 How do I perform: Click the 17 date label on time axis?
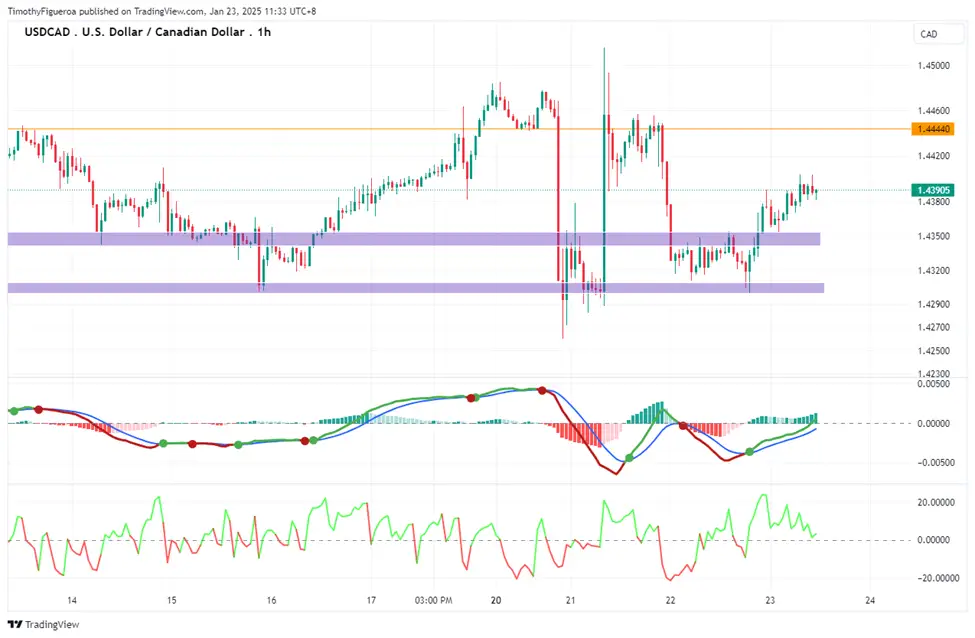point(371,600)
